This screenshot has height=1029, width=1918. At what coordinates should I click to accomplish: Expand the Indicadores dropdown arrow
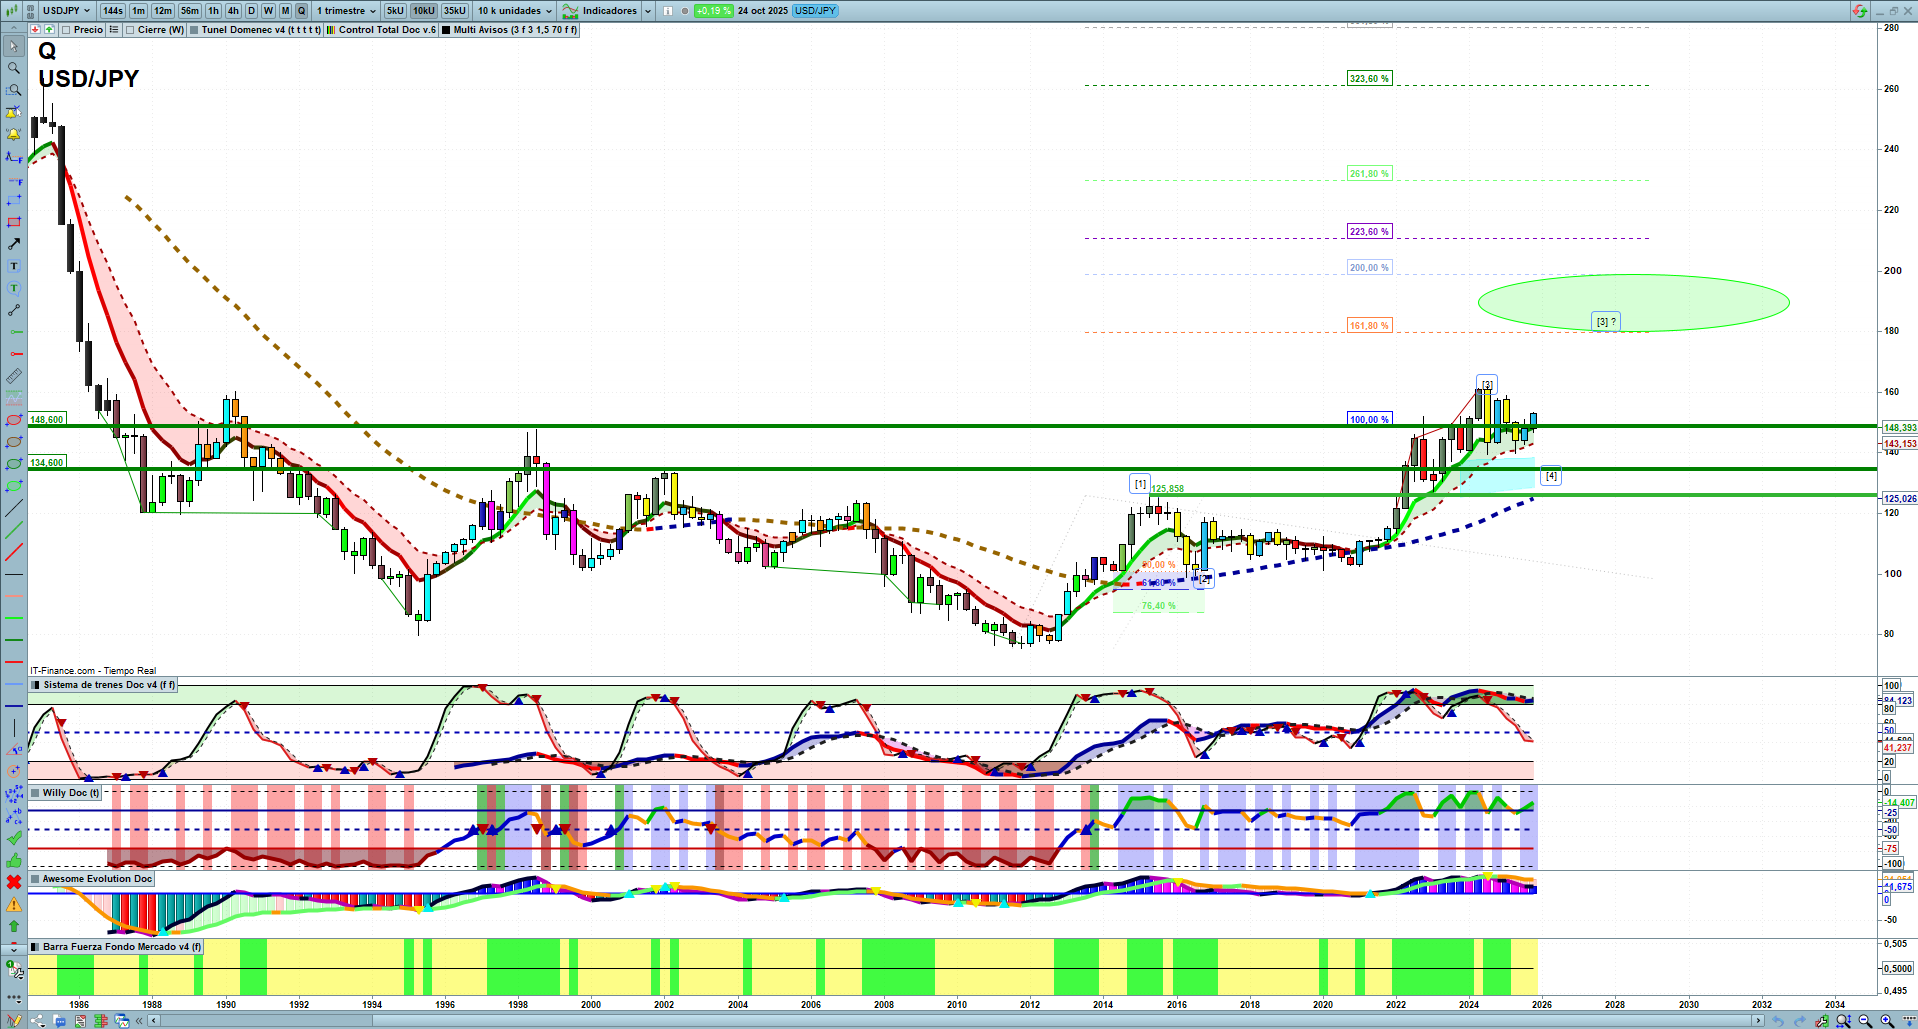click(x=648, y=11)
